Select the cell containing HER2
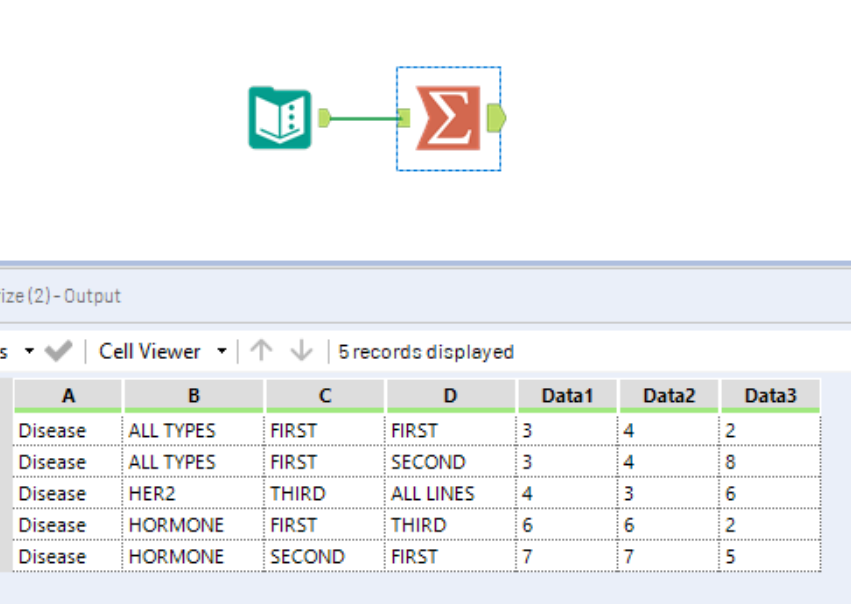 [x=151, y=493]
